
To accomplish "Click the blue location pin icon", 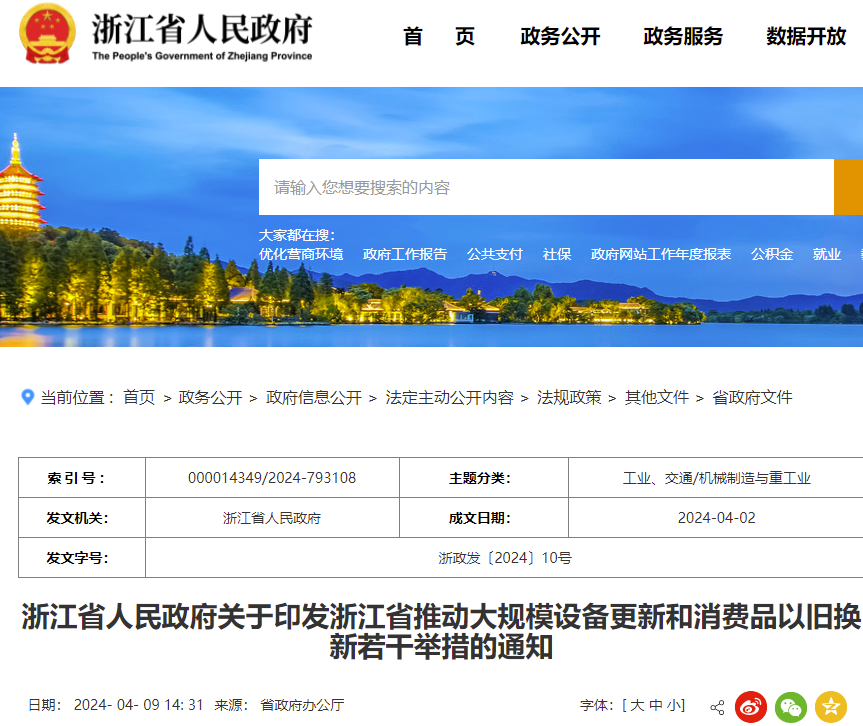I will (x=28, y=397).
